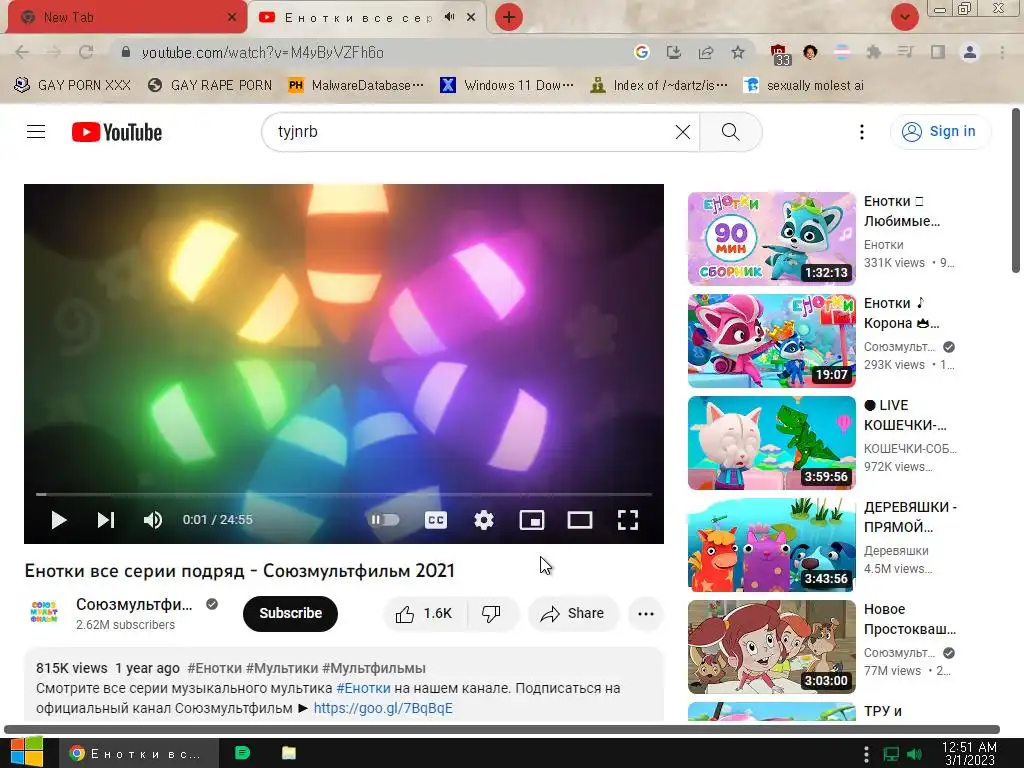Screen dimensions: 1024x768
Task: Toggle closed captions in the player
Action: click(436, 520)
